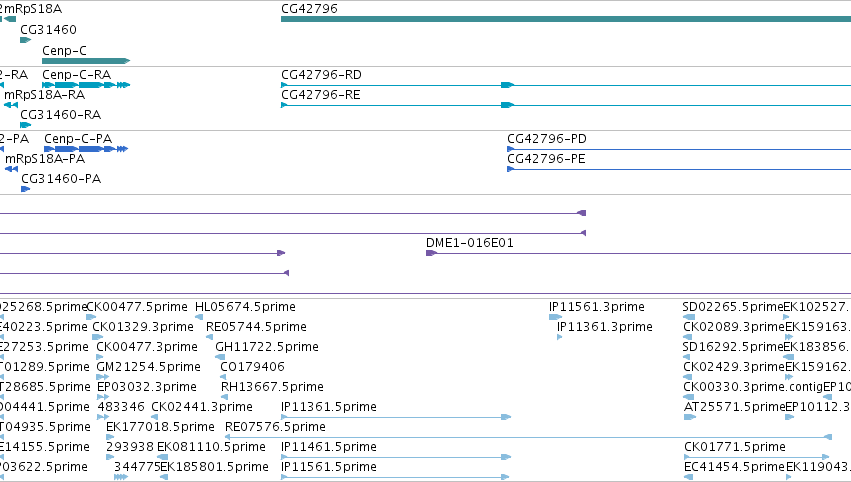Click the Cenp-C gene feature
Viewport: 851px width, 482px height.
[86, 61]
